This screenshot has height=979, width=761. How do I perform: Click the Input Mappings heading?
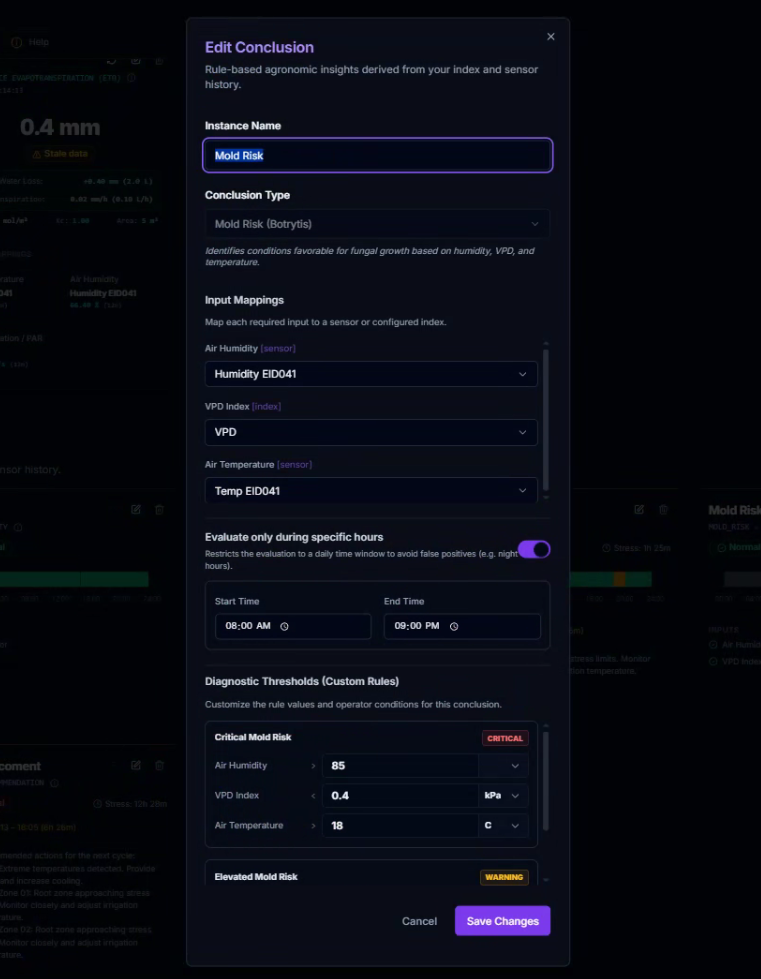(x=244, y=300)
